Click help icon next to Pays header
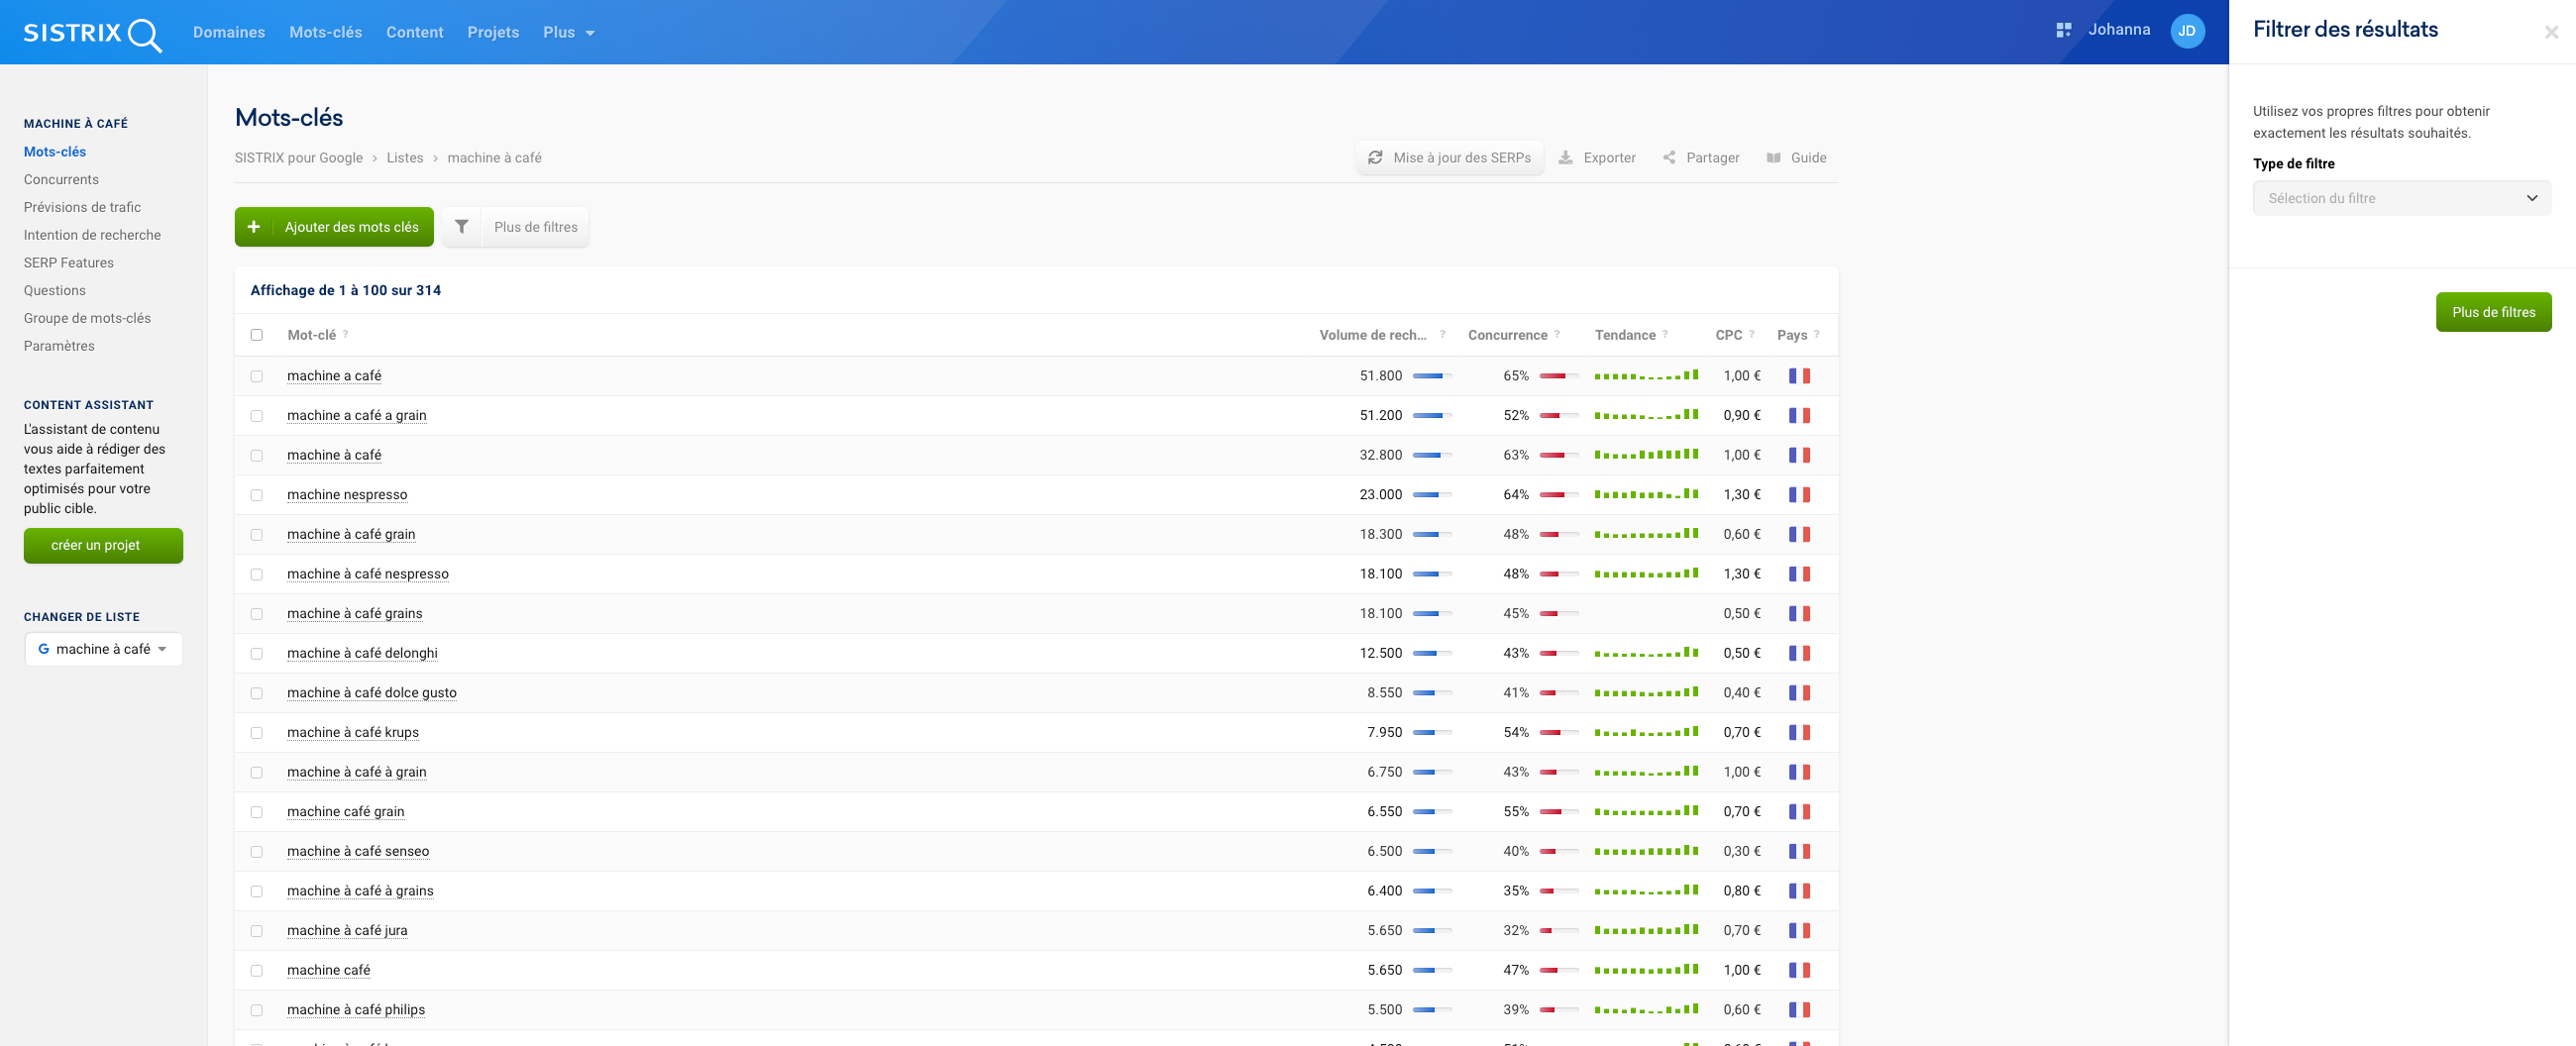 1817,334
